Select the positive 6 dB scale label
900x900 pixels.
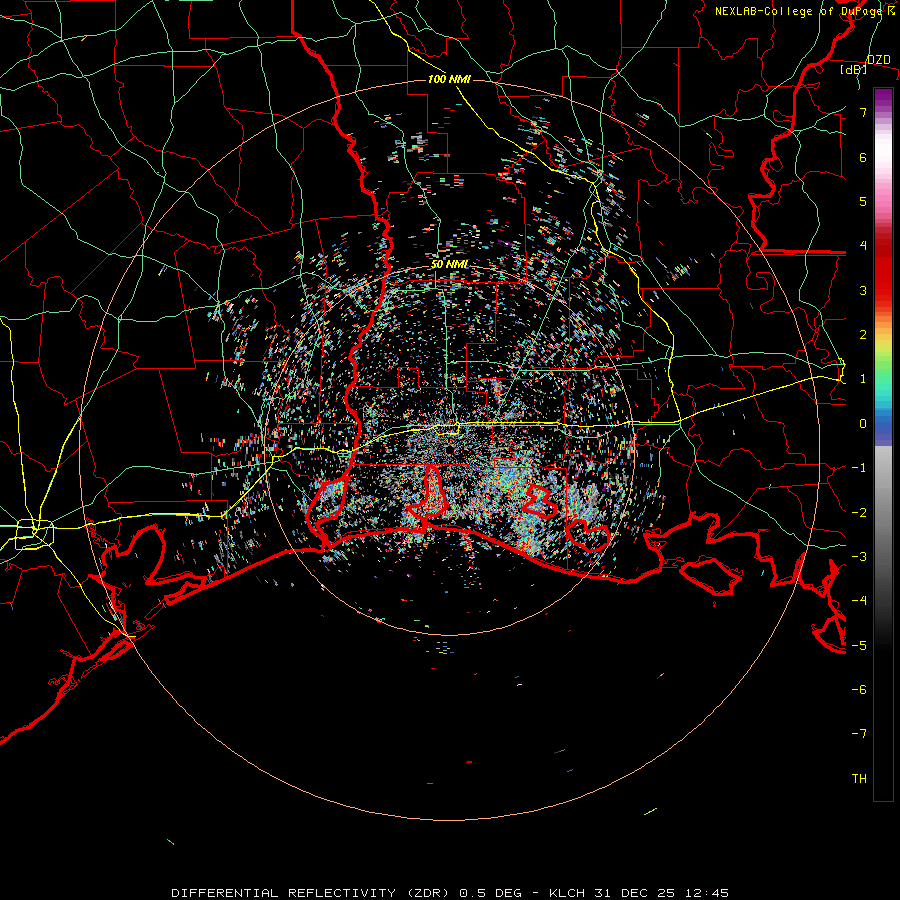(x=863, y=157)
